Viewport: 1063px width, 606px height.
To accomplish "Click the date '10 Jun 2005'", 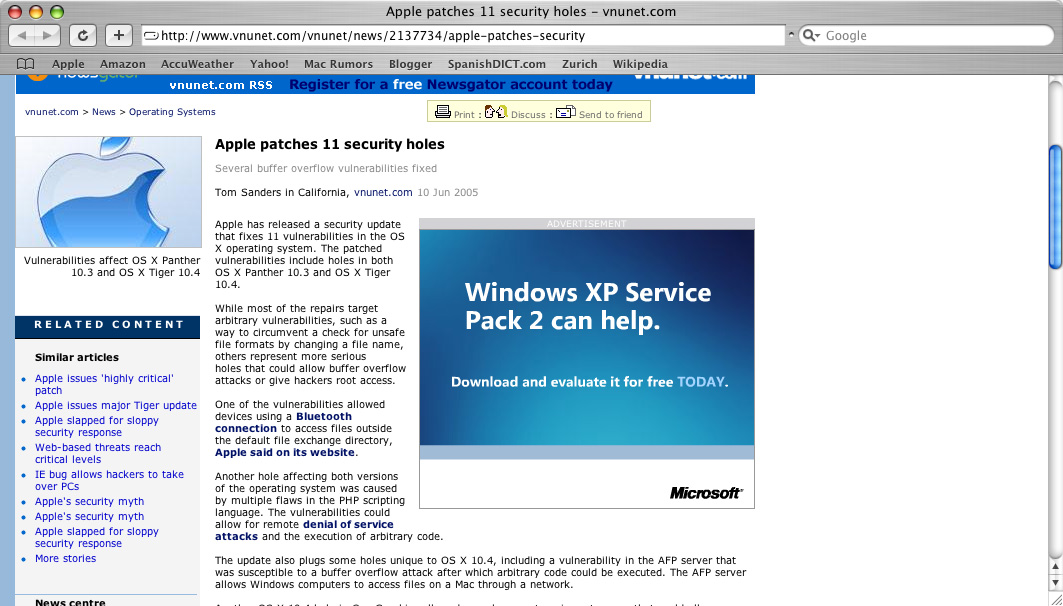I will [447, 193].
